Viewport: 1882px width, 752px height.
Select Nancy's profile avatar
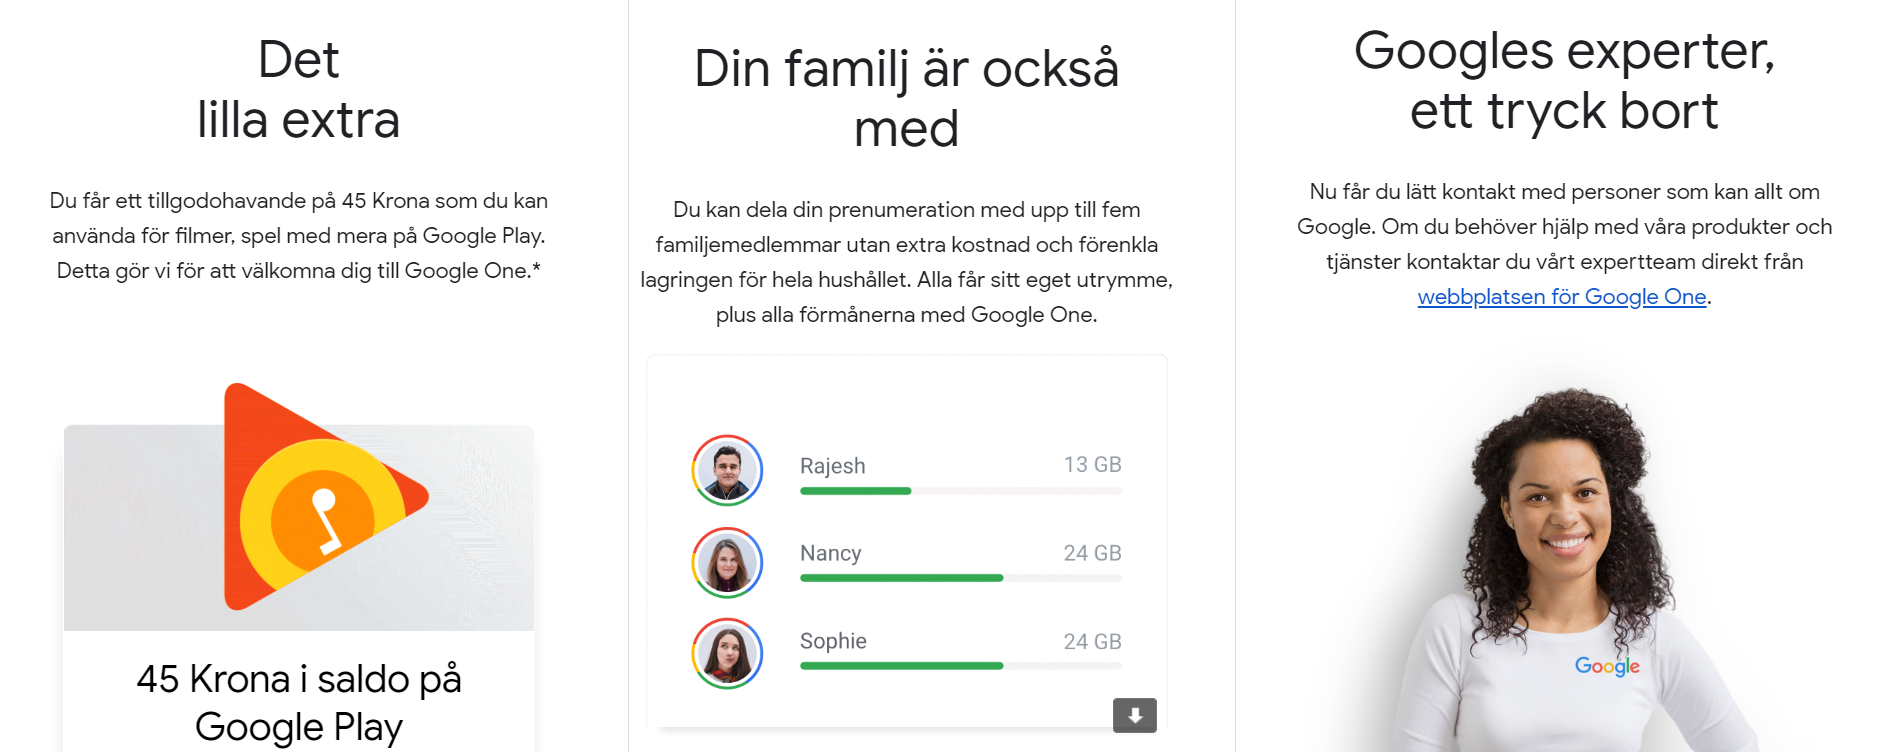point(727,562)
